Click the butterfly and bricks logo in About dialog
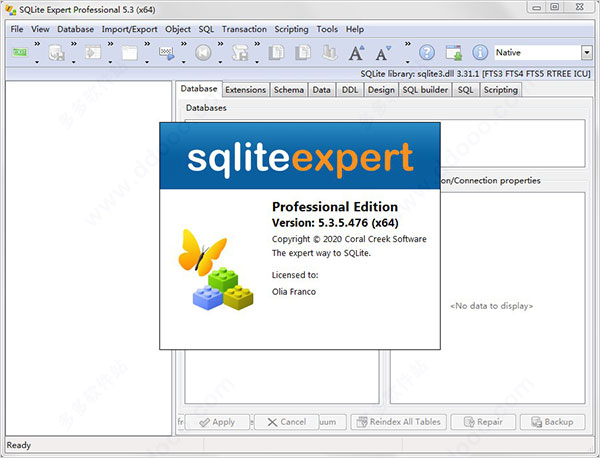 click(215, 269)
